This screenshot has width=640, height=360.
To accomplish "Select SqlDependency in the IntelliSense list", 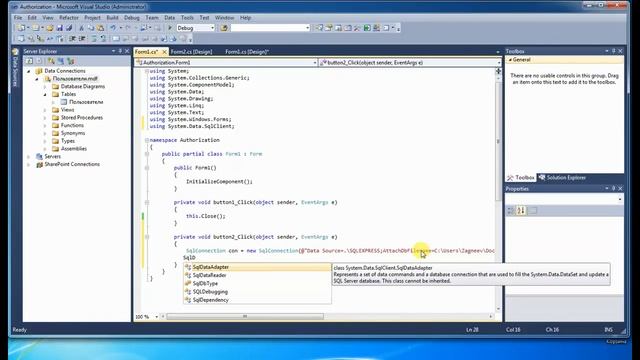I will point(257,300).
